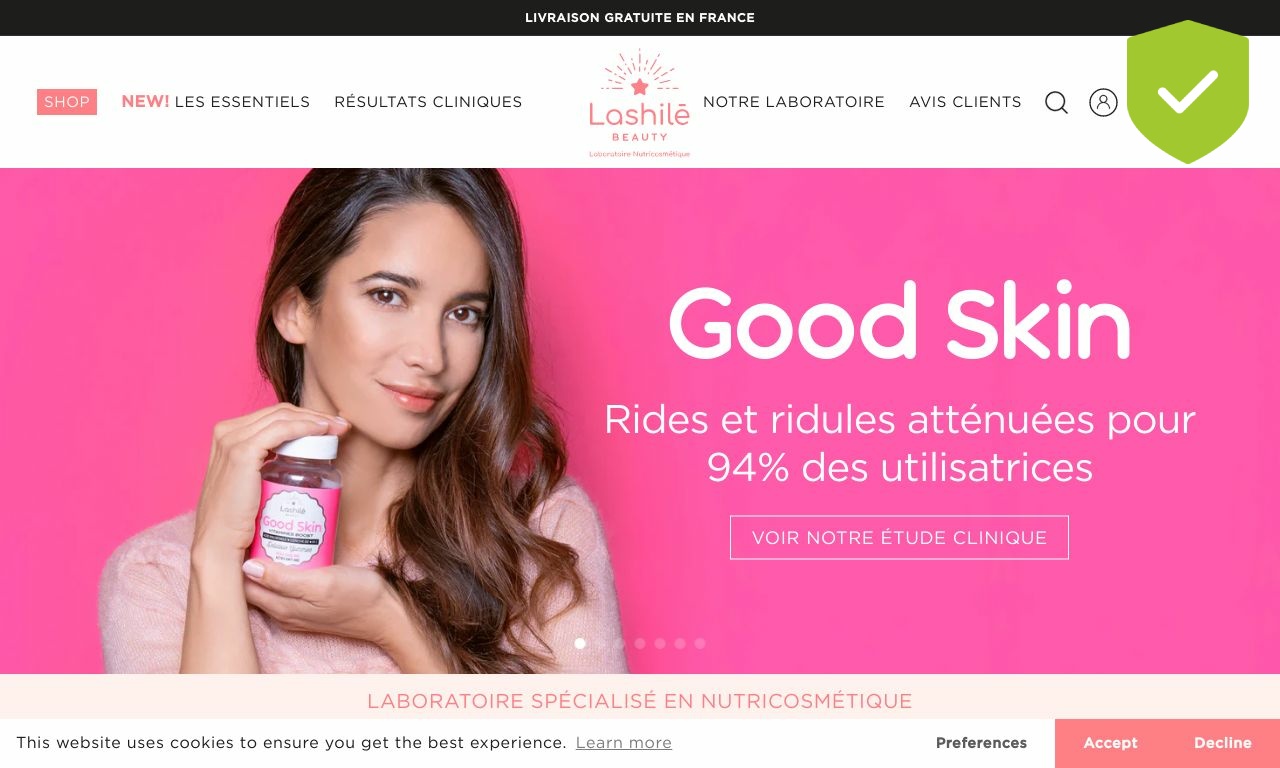
Task: Open cookie Preferences
Action: click(981, 743)
